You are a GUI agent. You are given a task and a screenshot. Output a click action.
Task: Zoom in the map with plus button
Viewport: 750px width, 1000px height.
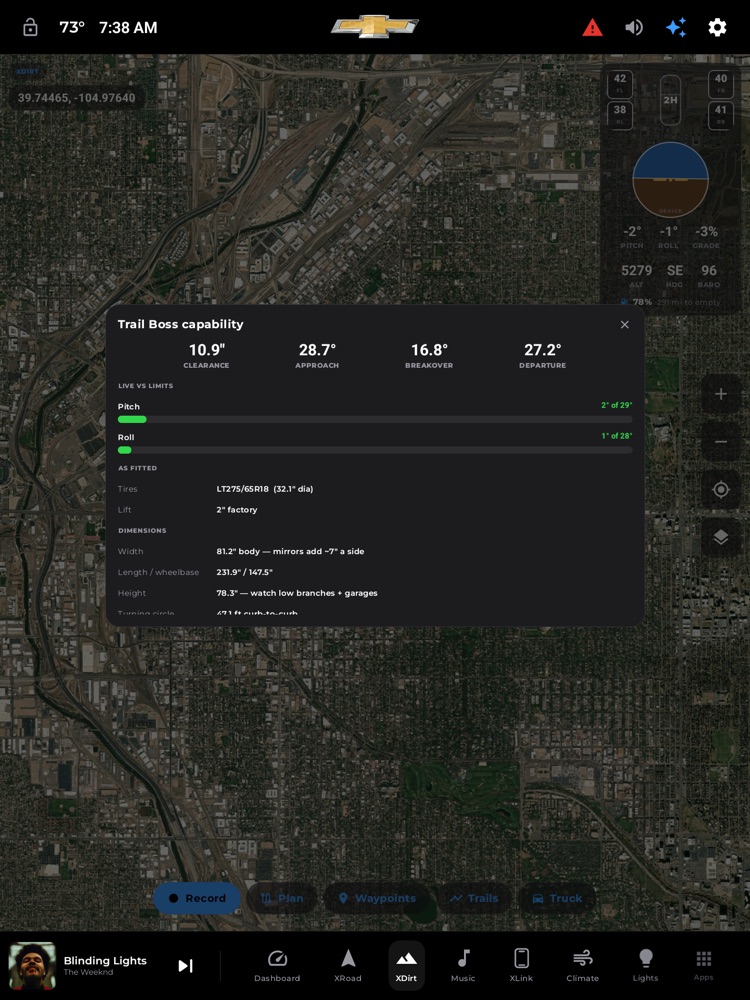point(721,394)
